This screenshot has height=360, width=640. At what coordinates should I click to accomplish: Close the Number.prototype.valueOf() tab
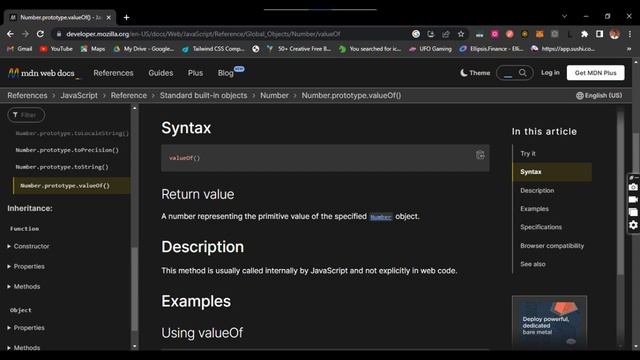(x=109, y=18)
